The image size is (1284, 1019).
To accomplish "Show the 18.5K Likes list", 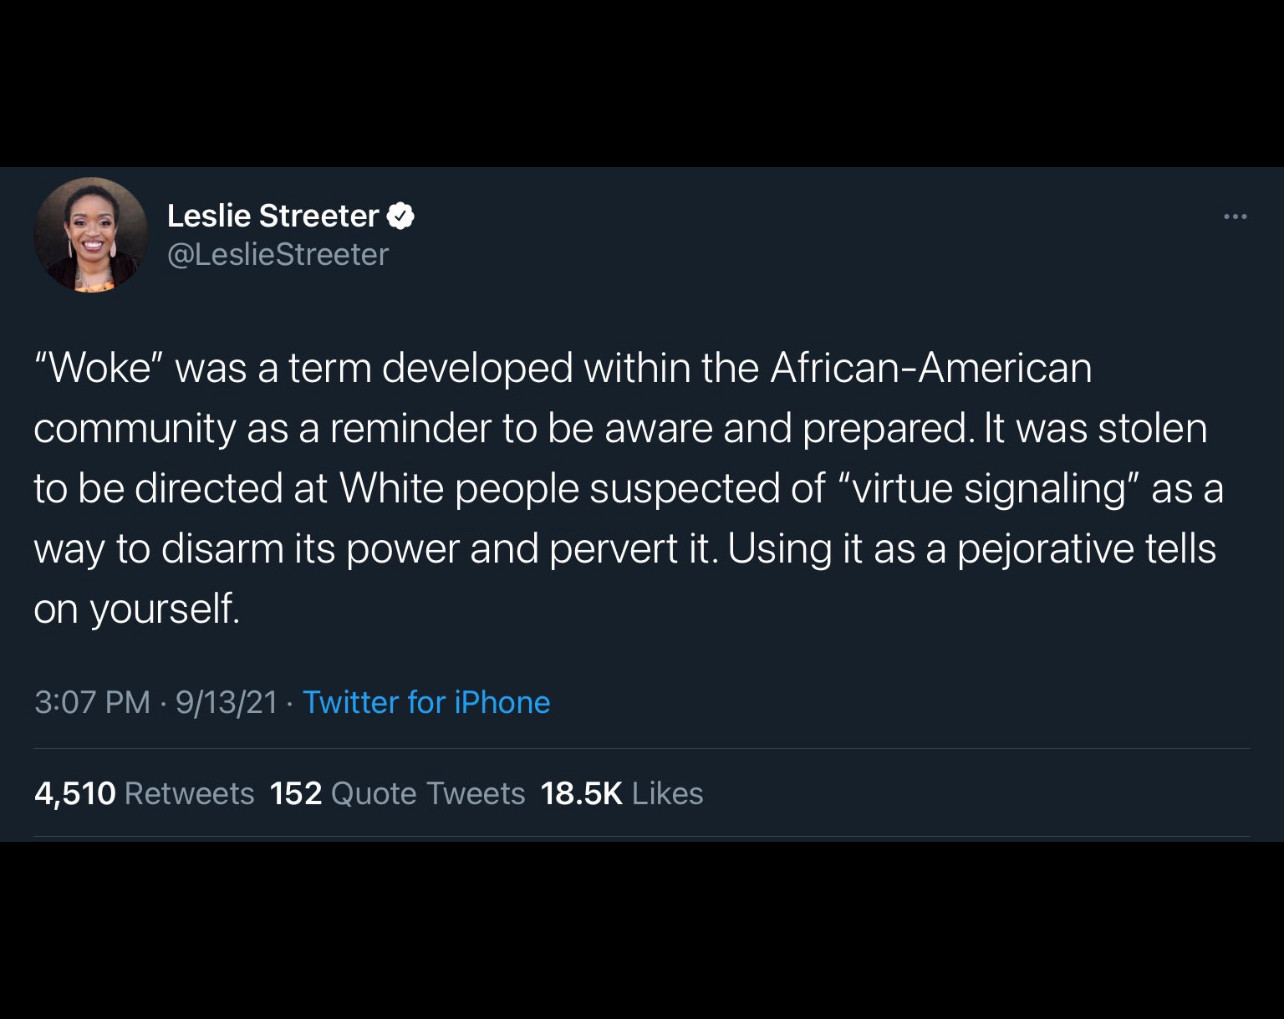I will (621, 793).
